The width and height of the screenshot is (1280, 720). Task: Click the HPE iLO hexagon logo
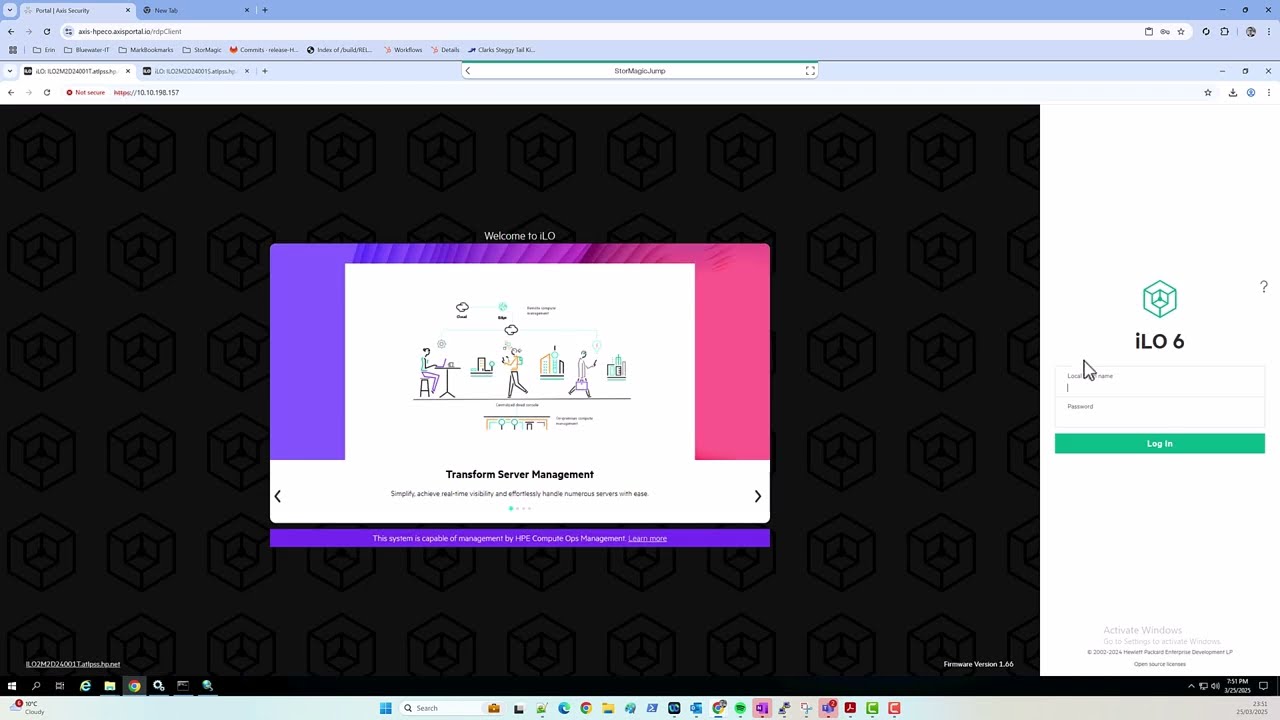1160,299
